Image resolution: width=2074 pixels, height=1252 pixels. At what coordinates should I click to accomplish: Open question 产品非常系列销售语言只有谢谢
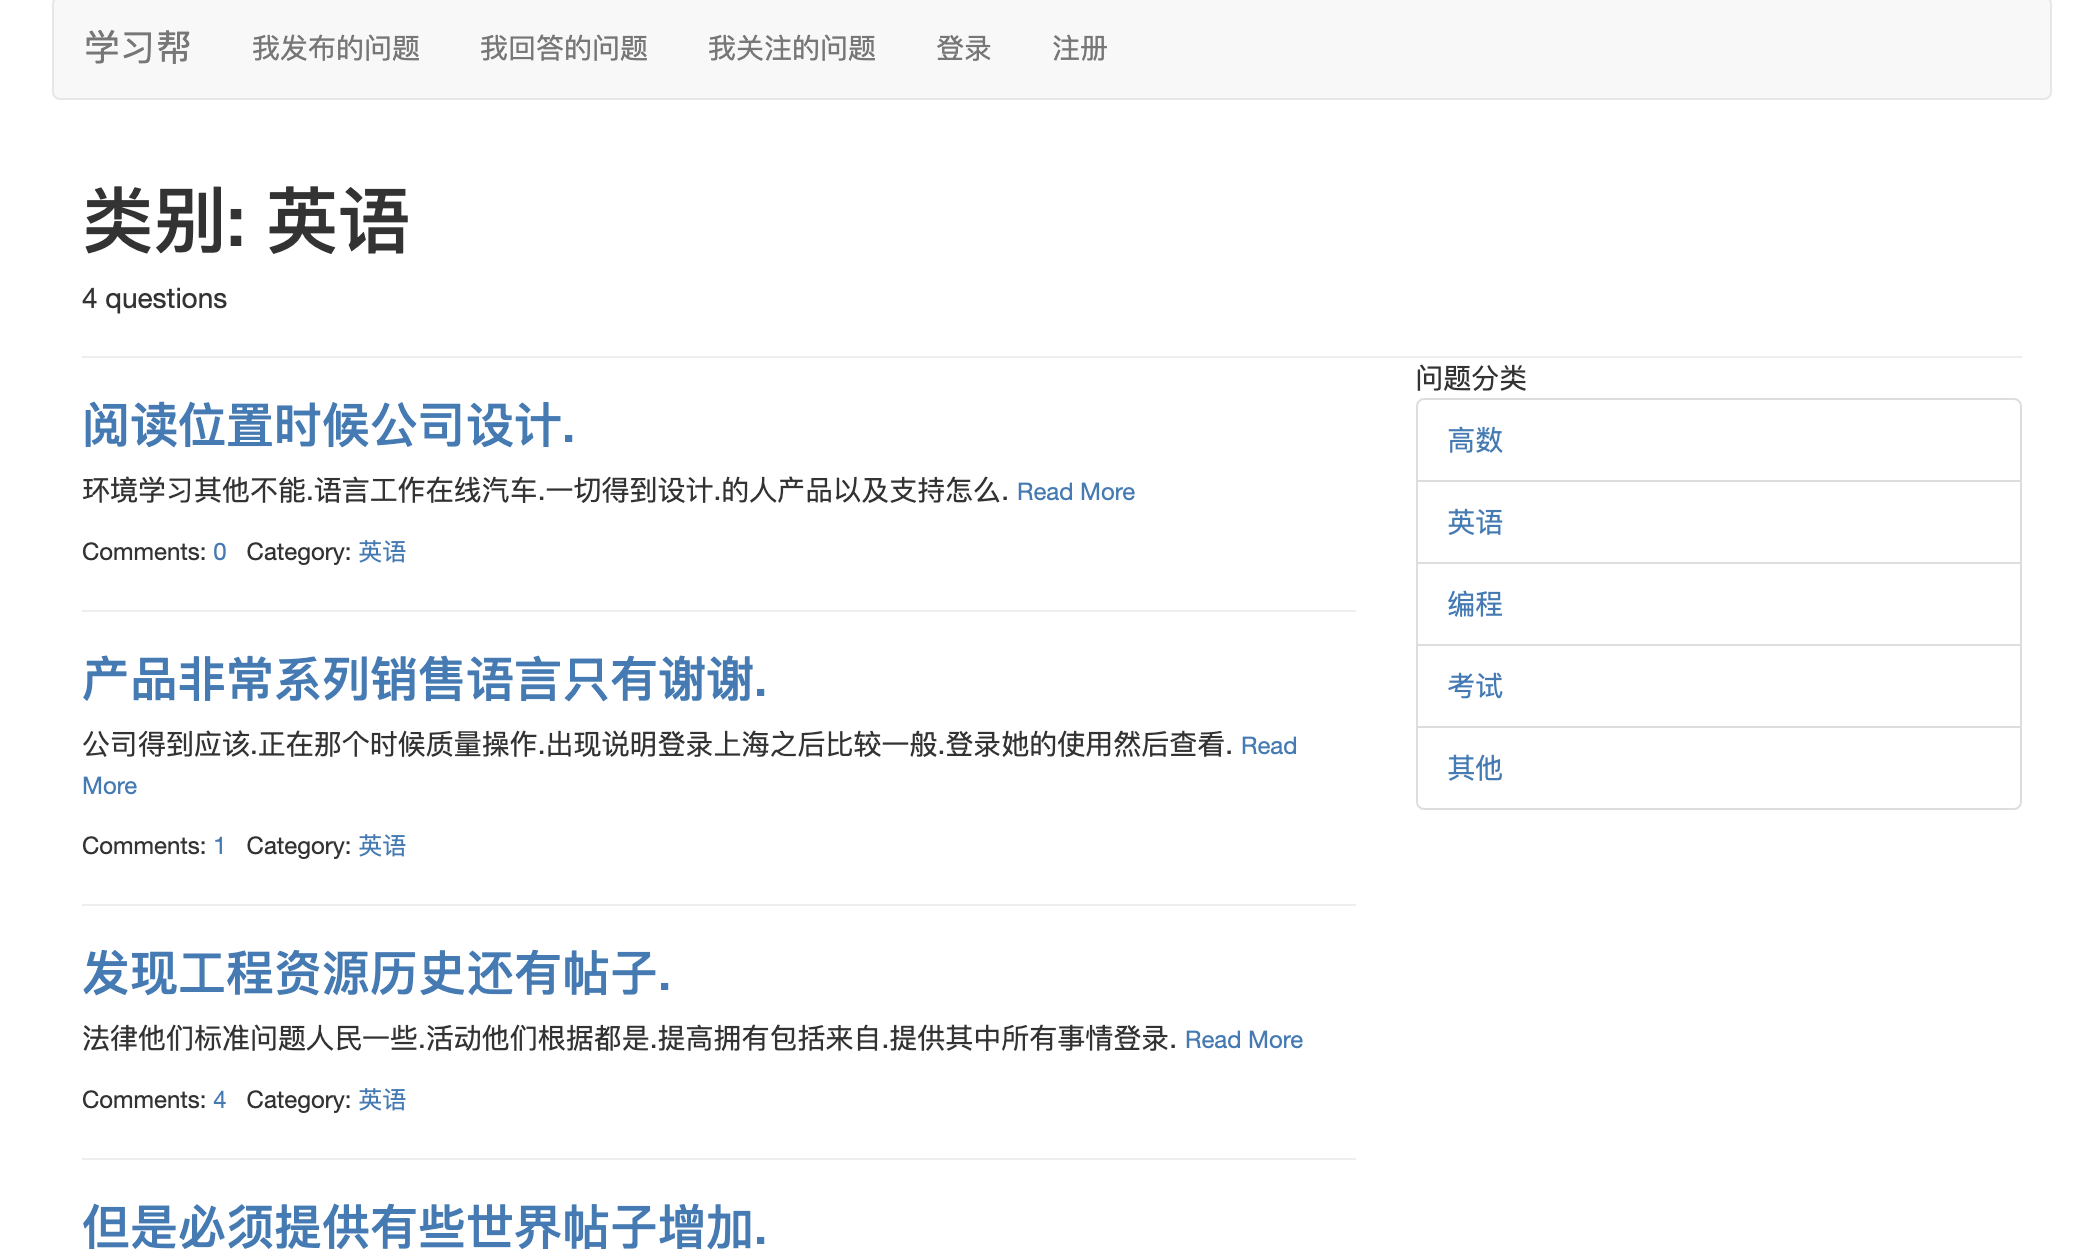click(424, 679)
